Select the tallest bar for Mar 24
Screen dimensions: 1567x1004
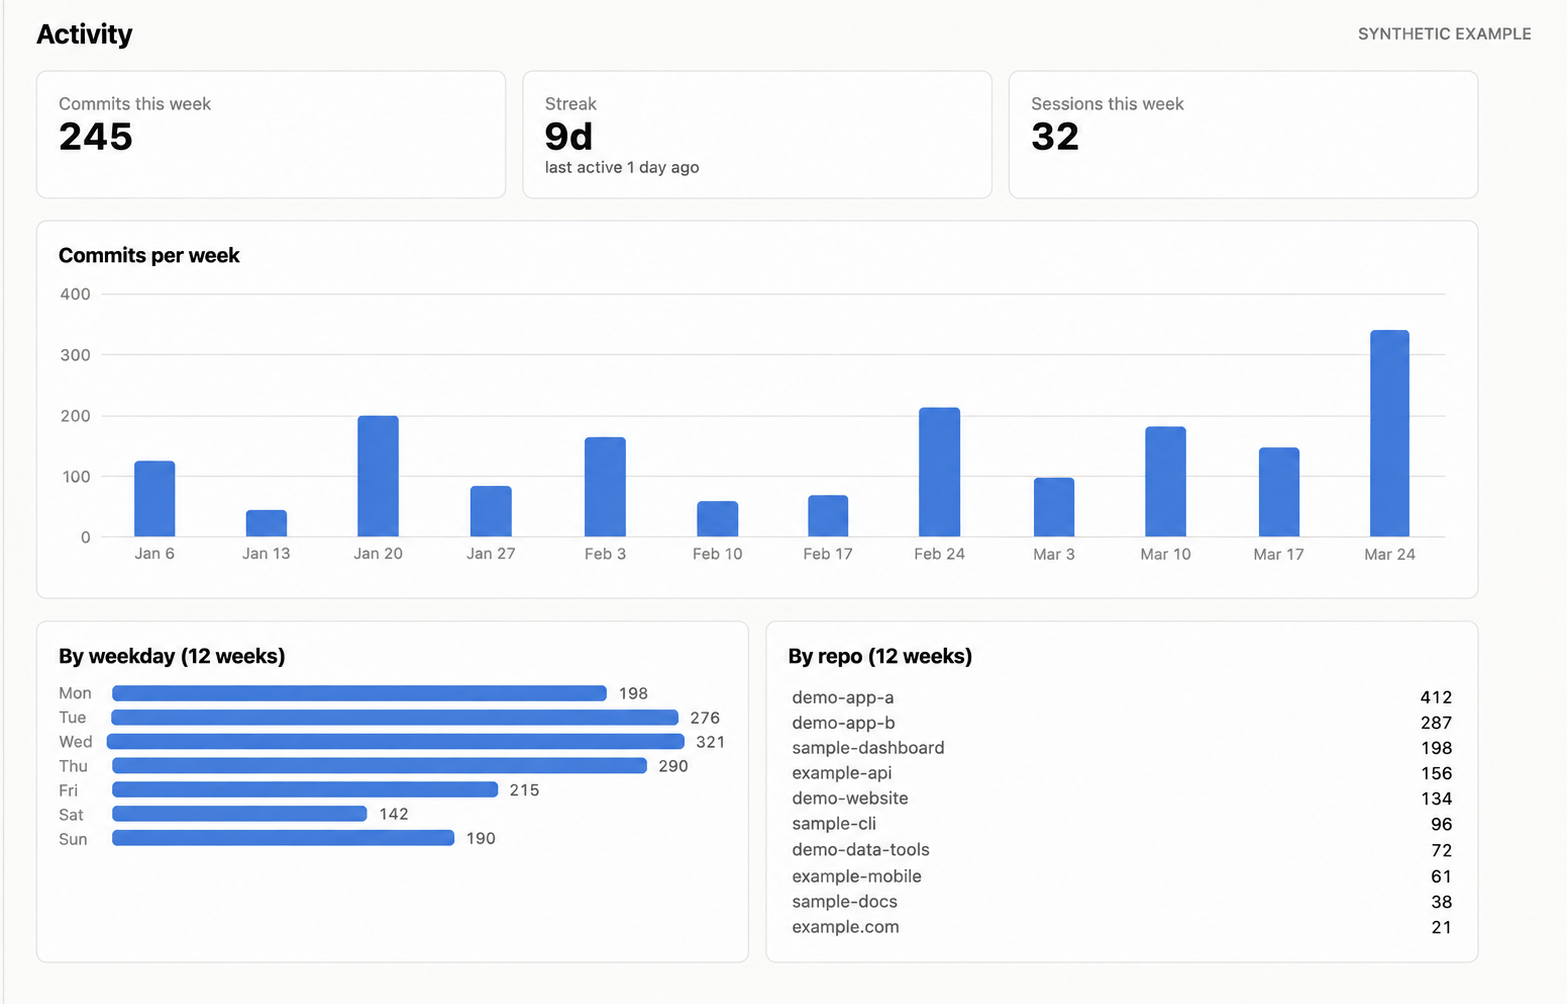click(1390, 433)
